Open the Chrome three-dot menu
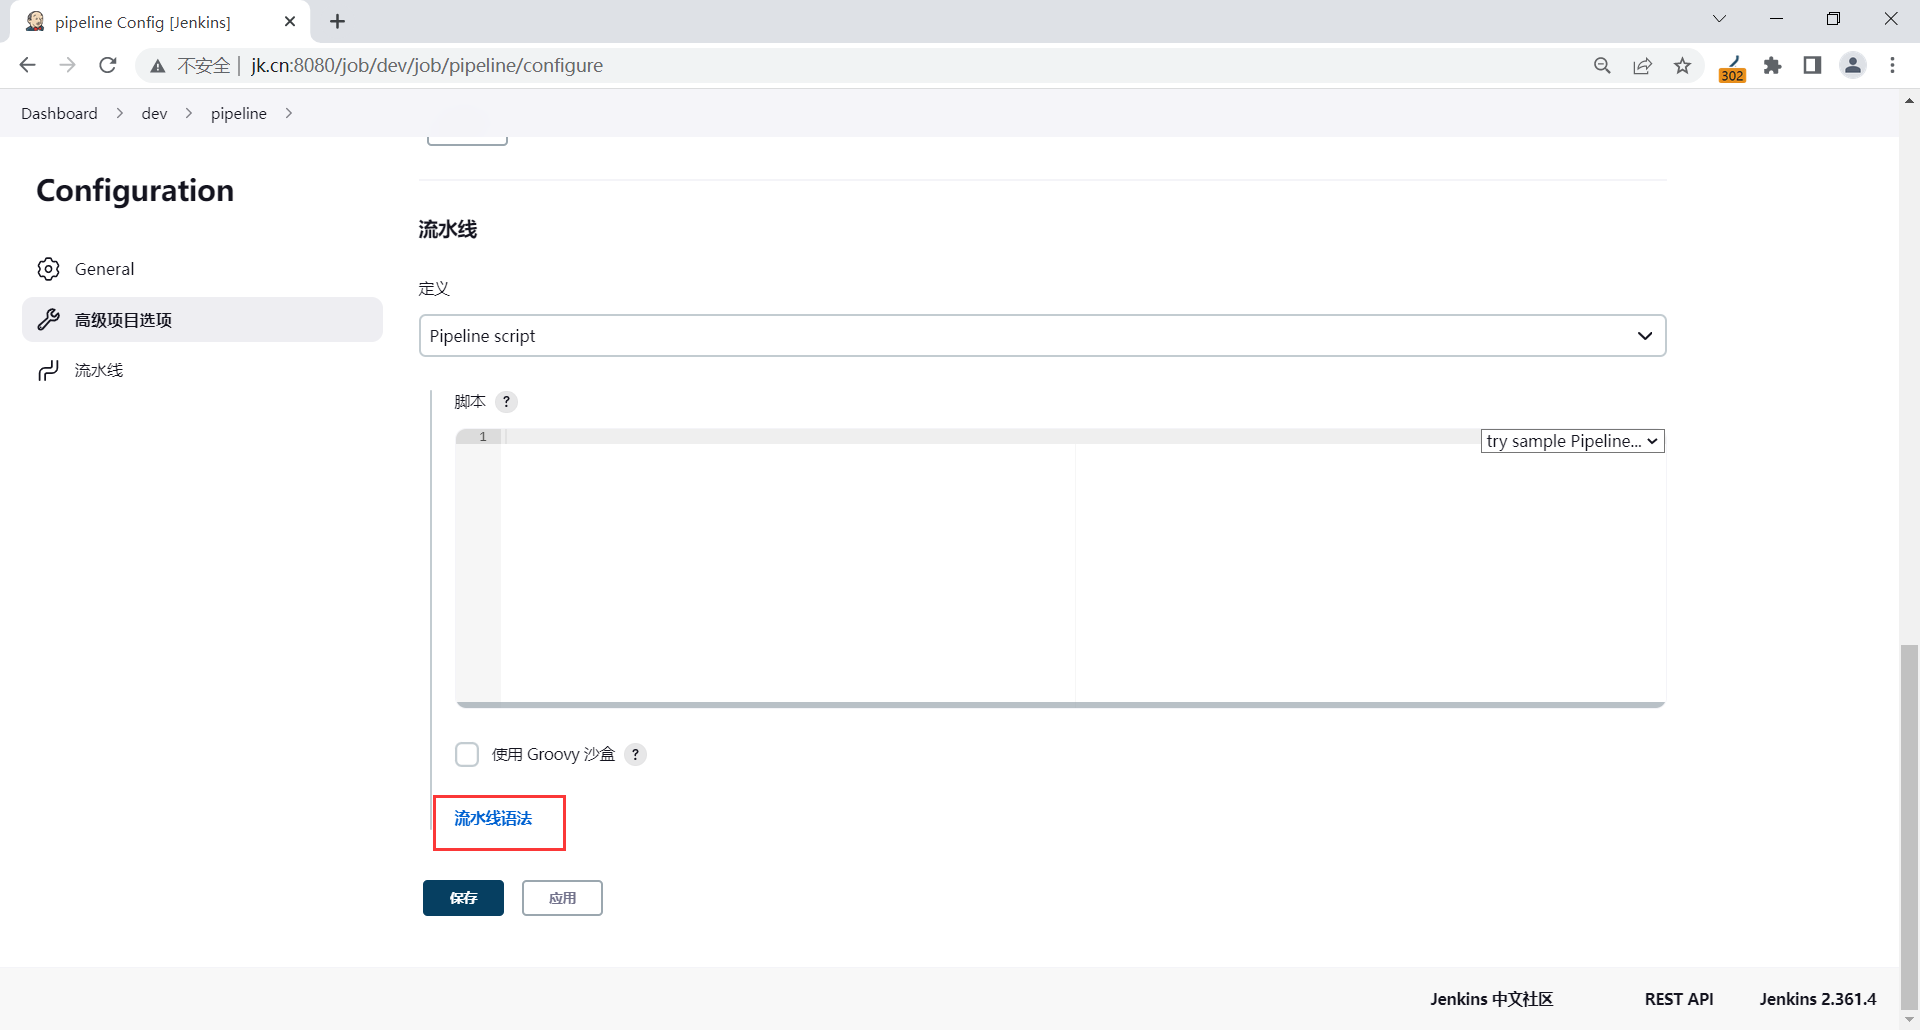1920x1030 pixels. pyautogui.click(x=1893, y=66)
